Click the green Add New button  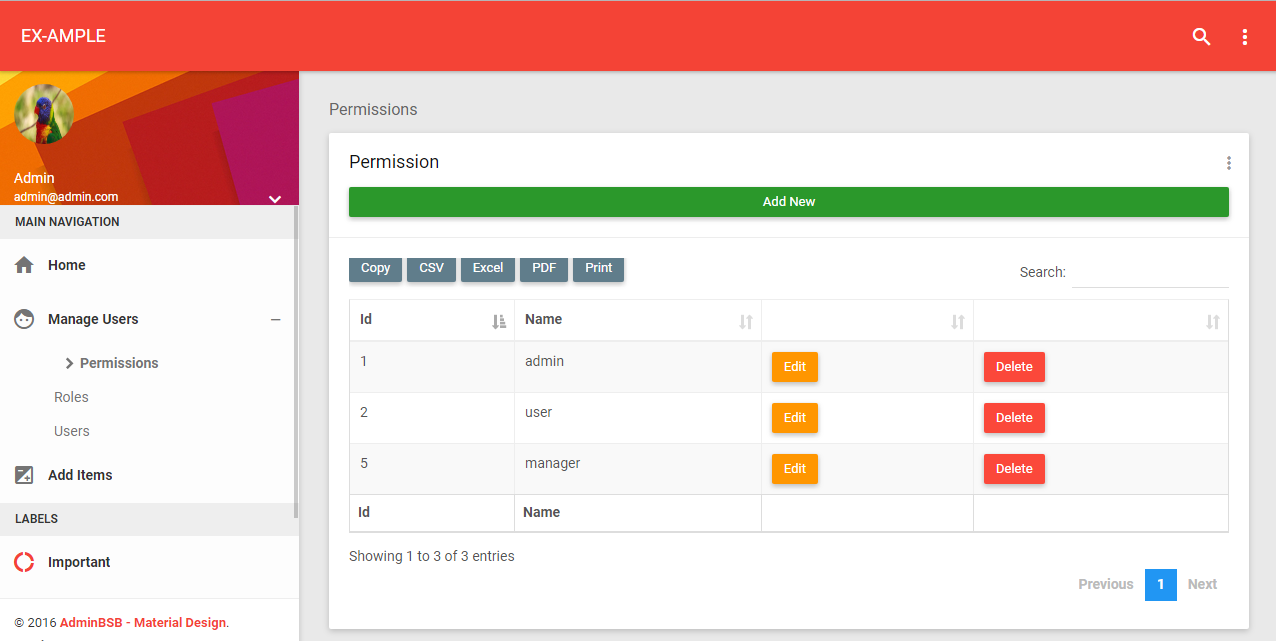point(789,202)
